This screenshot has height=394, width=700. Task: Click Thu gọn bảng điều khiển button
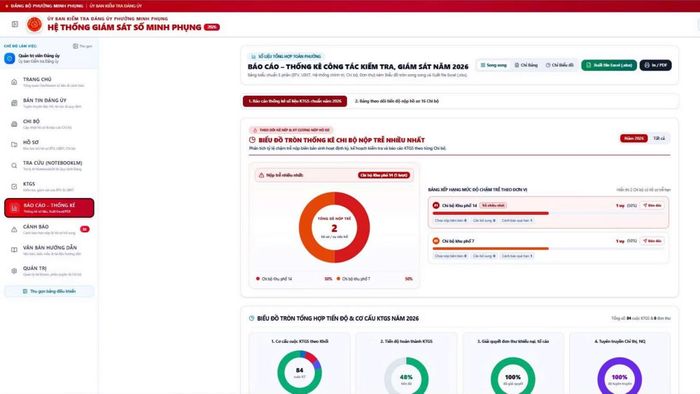49,291
